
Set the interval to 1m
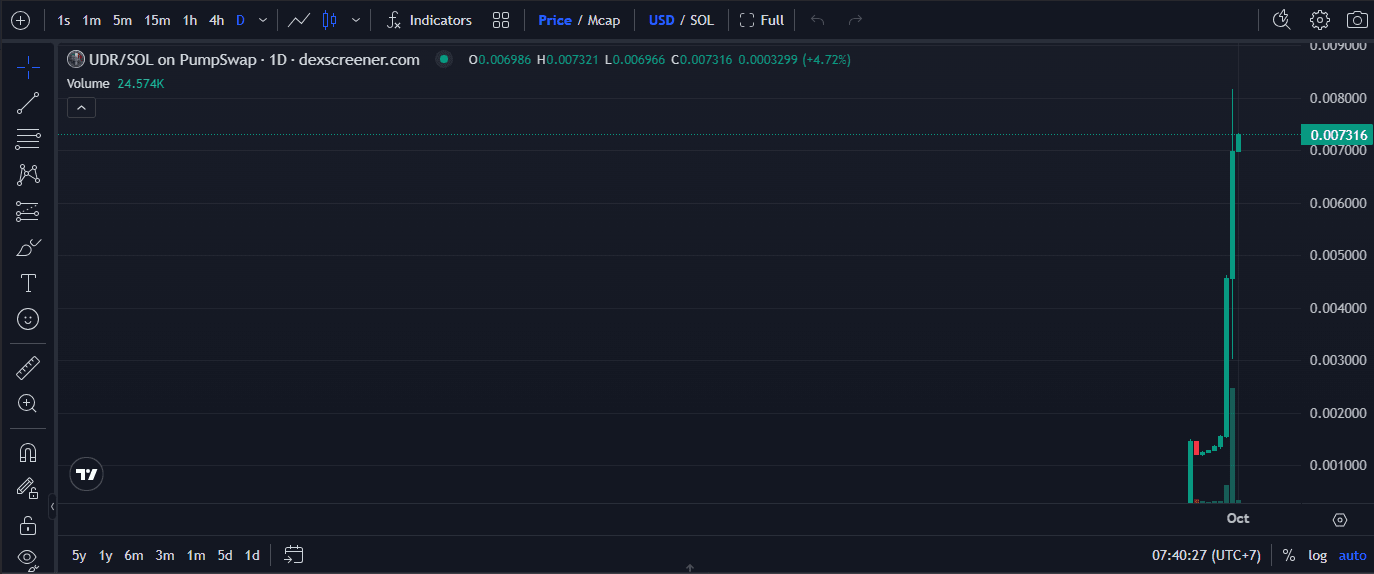click(x=91, y=20)
